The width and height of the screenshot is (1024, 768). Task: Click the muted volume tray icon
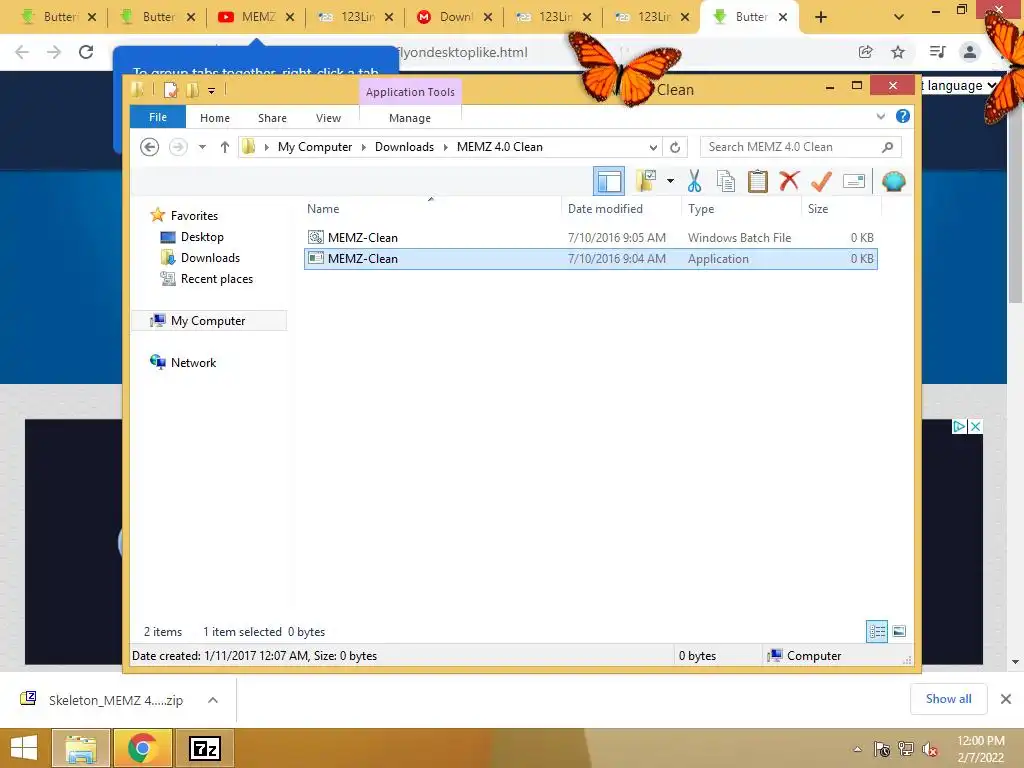pos(930,749)
